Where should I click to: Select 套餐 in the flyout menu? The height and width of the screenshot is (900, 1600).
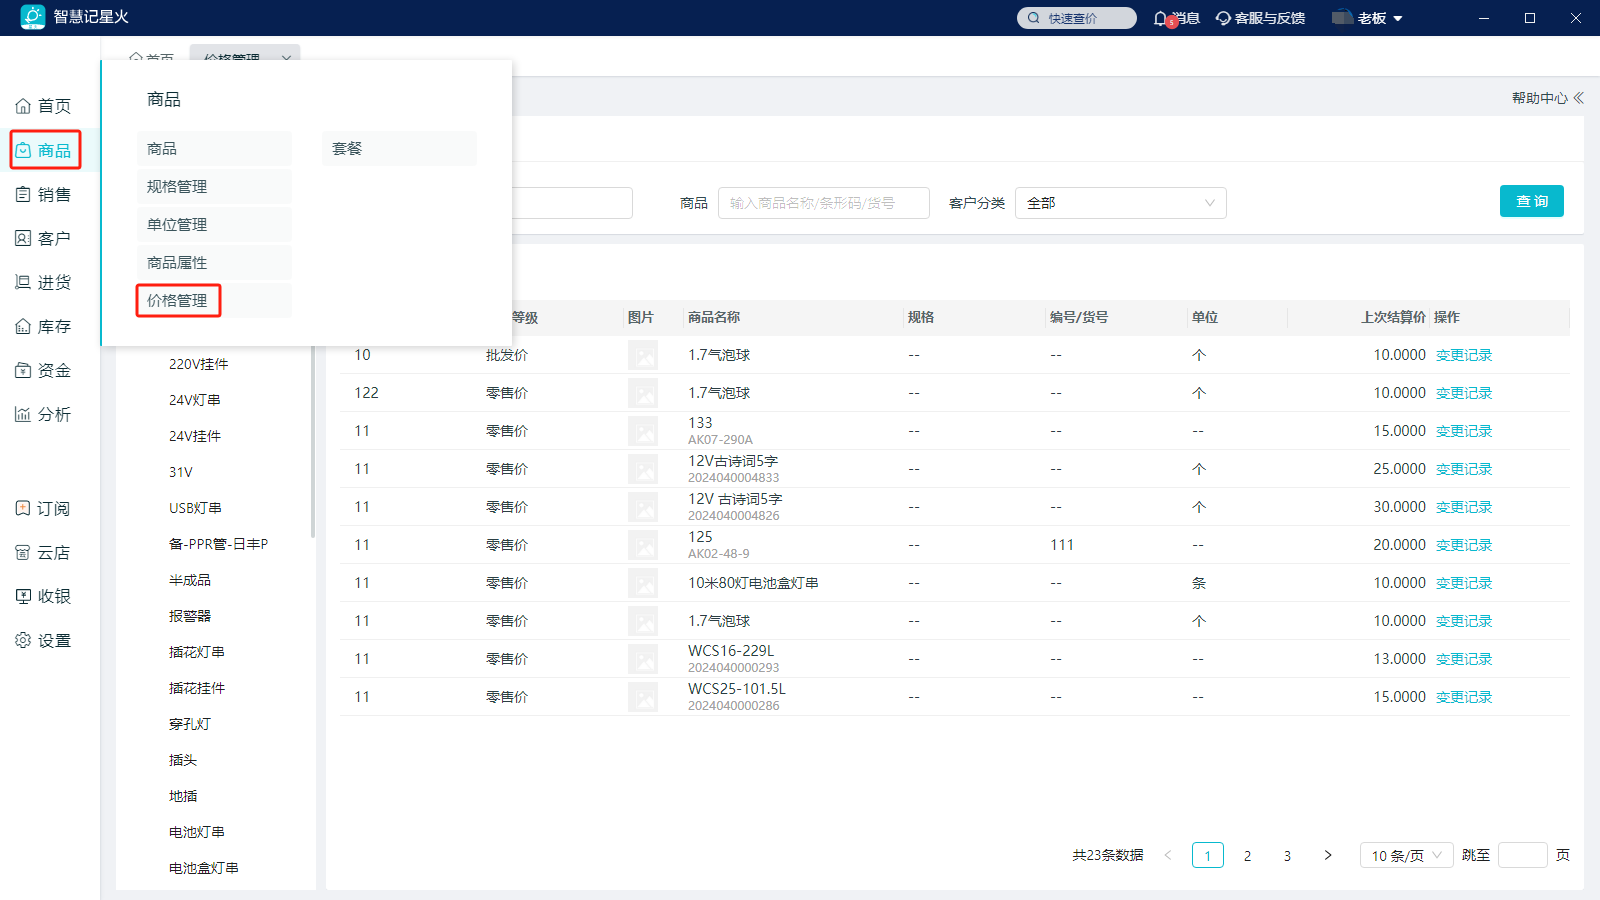[x=399, y=149]
